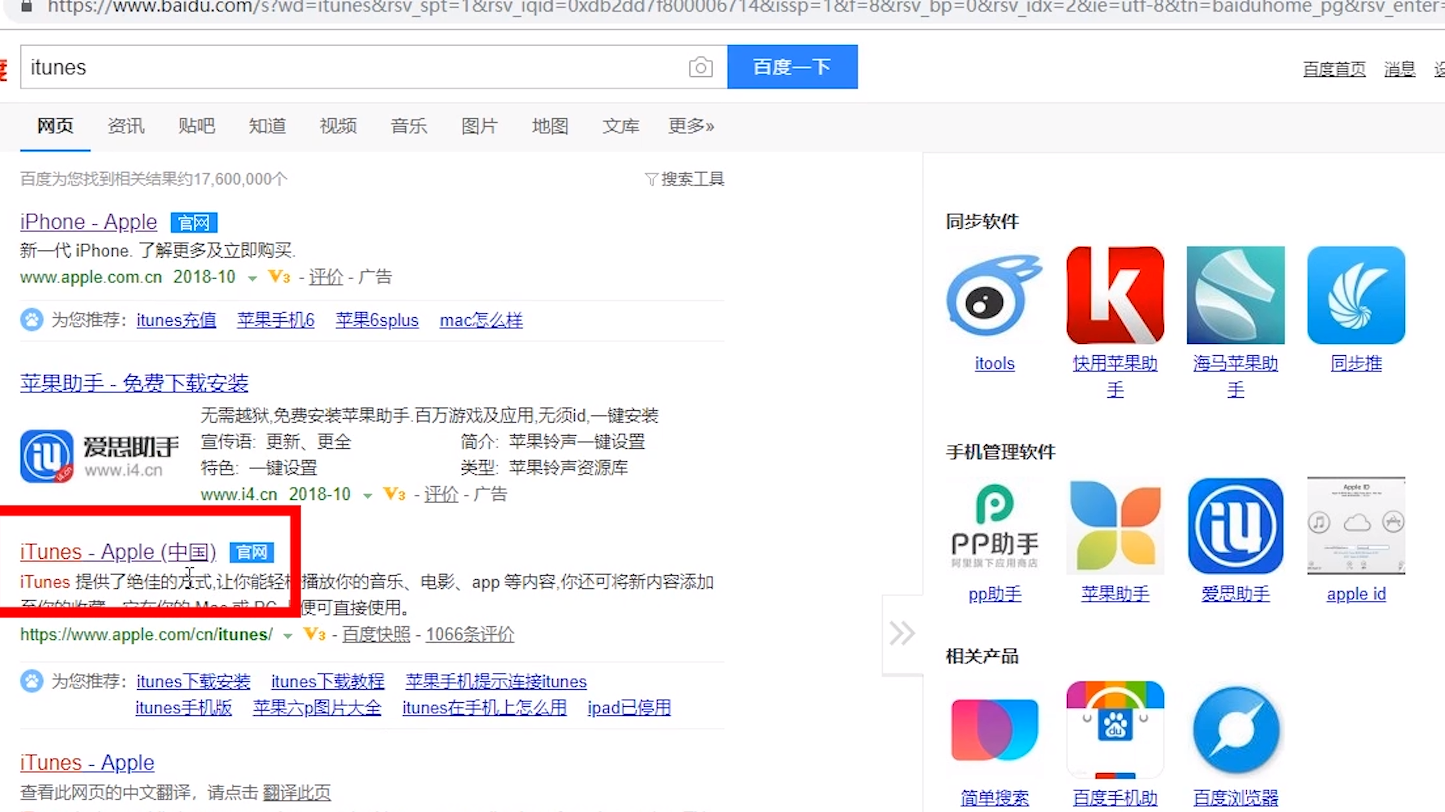Open the 消息 link

click(1400, 69)
